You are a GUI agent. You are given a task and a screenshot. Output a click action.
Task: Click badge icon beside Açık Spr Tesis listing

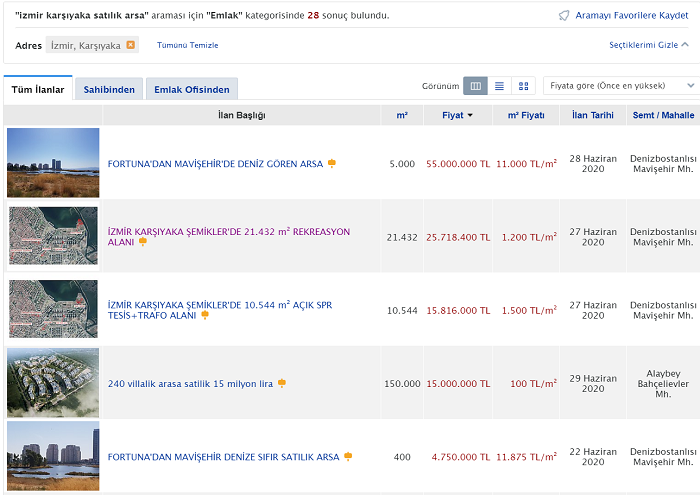(x=205, y=315)
